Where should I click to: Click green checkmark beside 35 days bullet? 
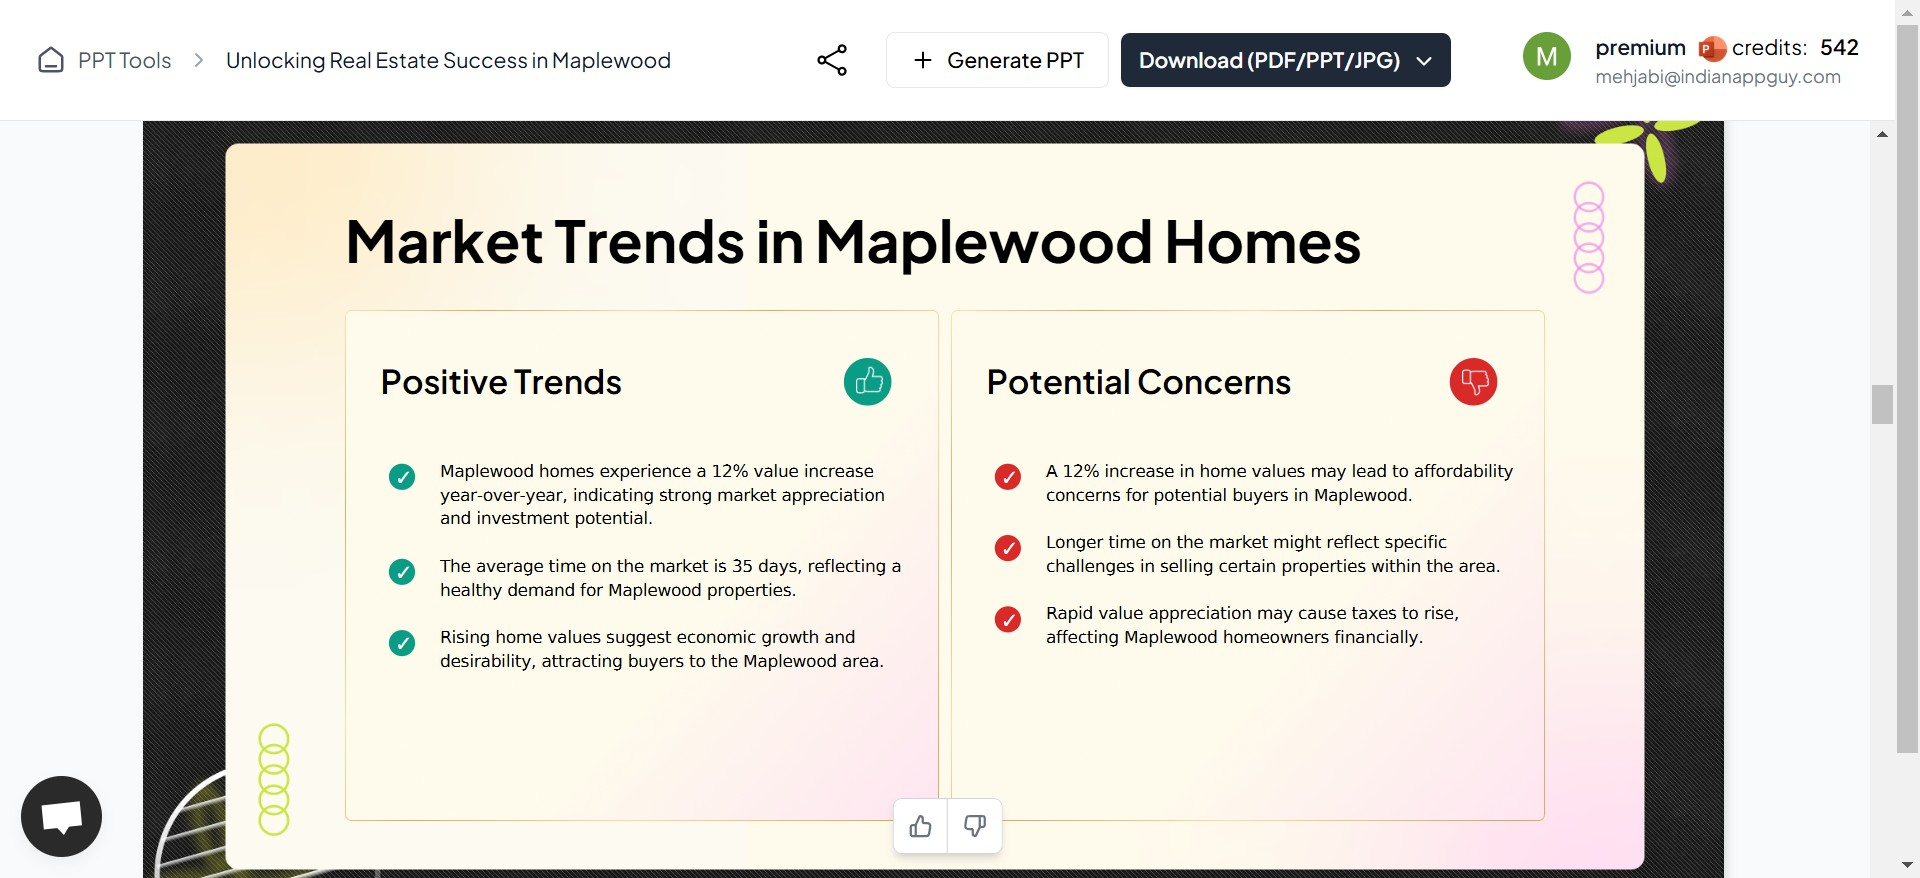402,572
